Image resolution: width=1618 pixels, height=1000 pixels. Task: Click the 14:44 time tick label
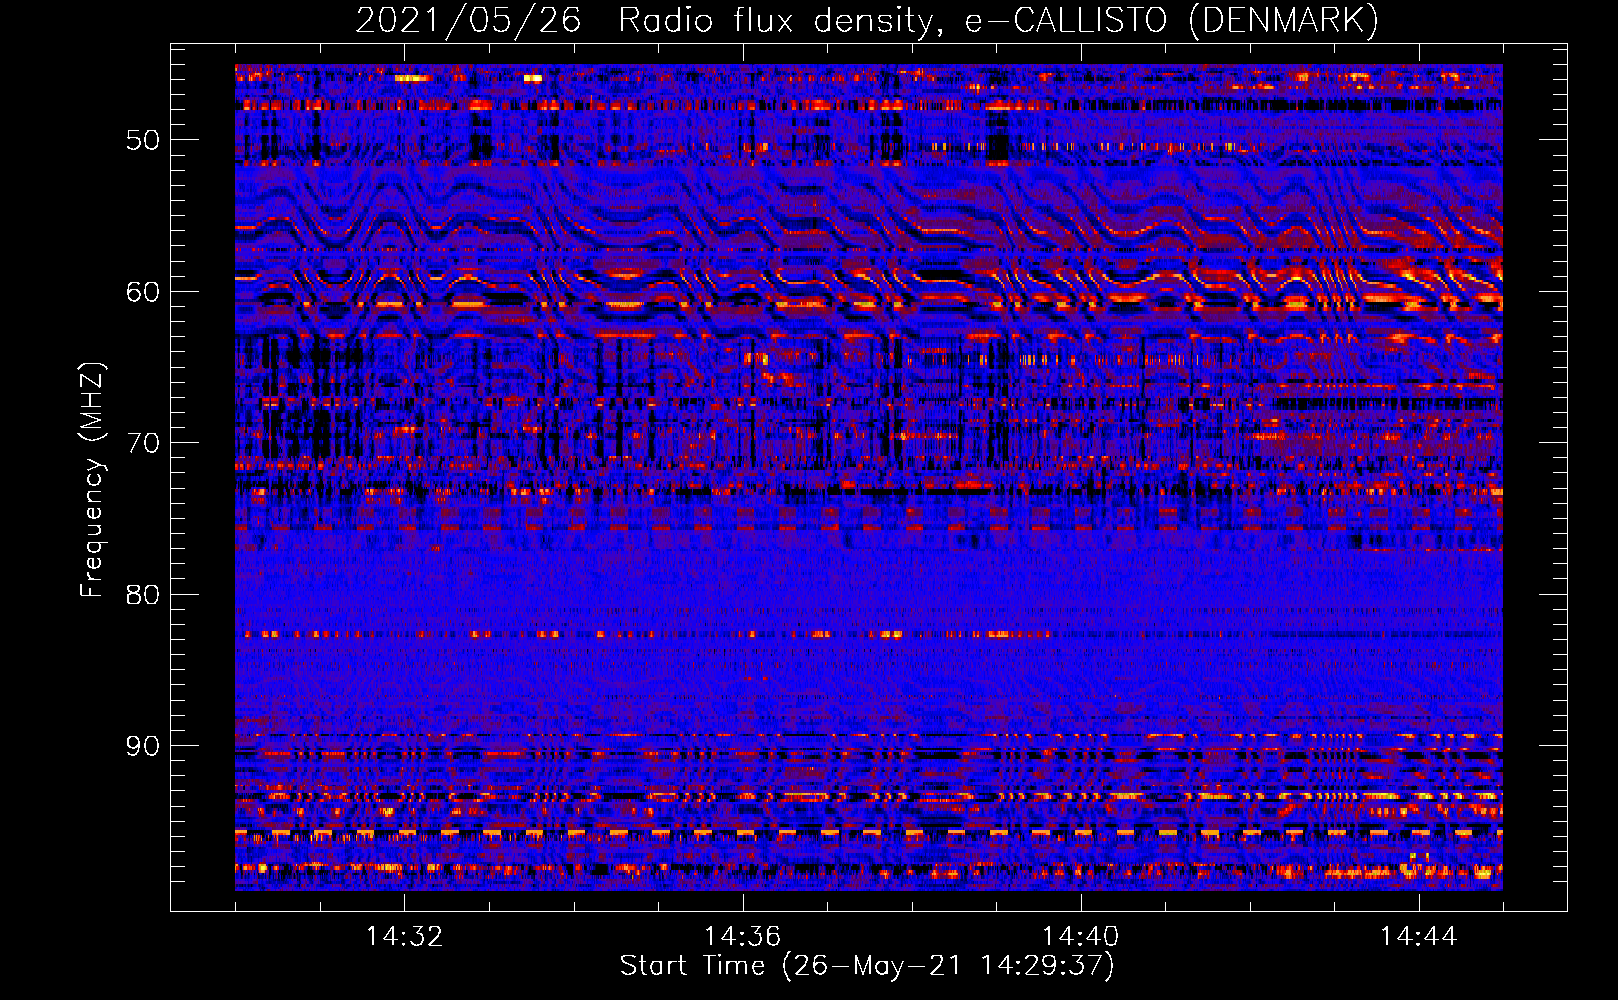click(x=1418, y=937)
